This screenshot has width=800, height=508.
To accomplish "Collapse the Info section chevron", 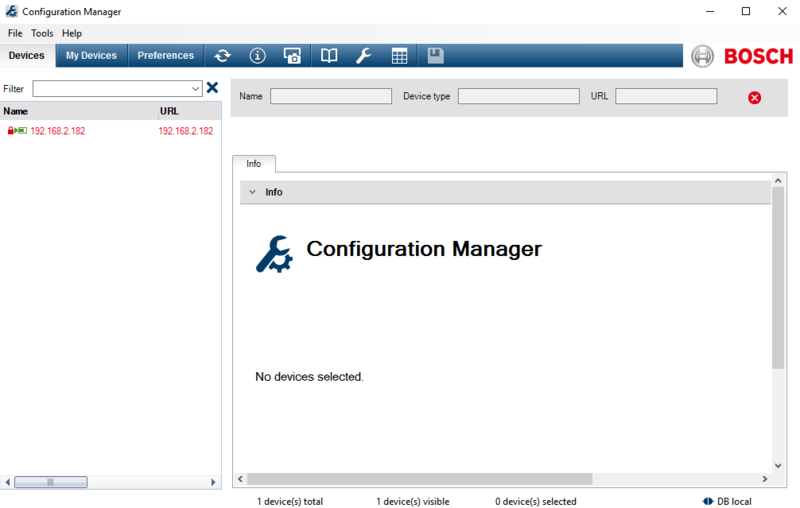I will pos(252,192).
